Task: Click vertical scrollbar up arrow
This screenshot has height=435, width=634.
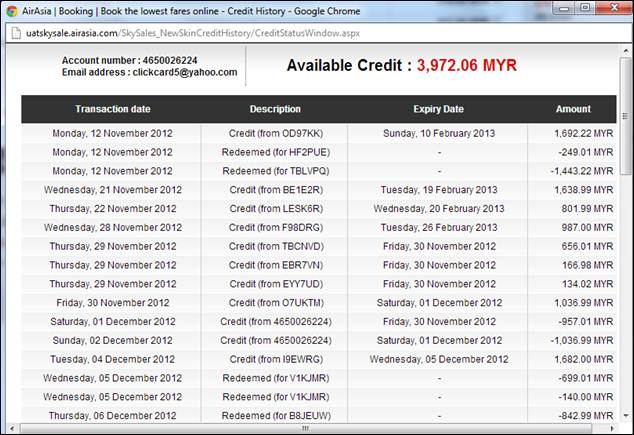Action: [x=626, y=51]
